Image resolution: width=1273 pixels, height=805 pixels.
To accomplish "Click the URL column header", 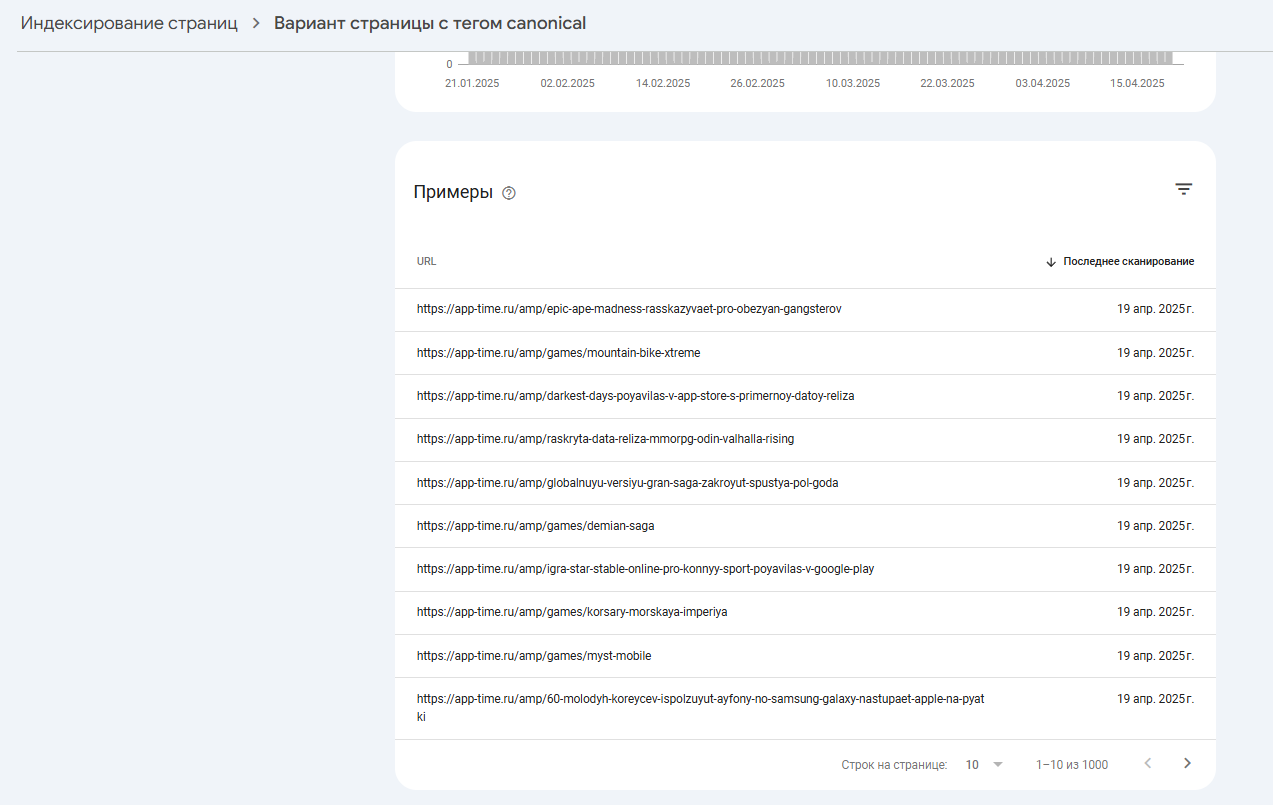I will (x=427, y=262).
